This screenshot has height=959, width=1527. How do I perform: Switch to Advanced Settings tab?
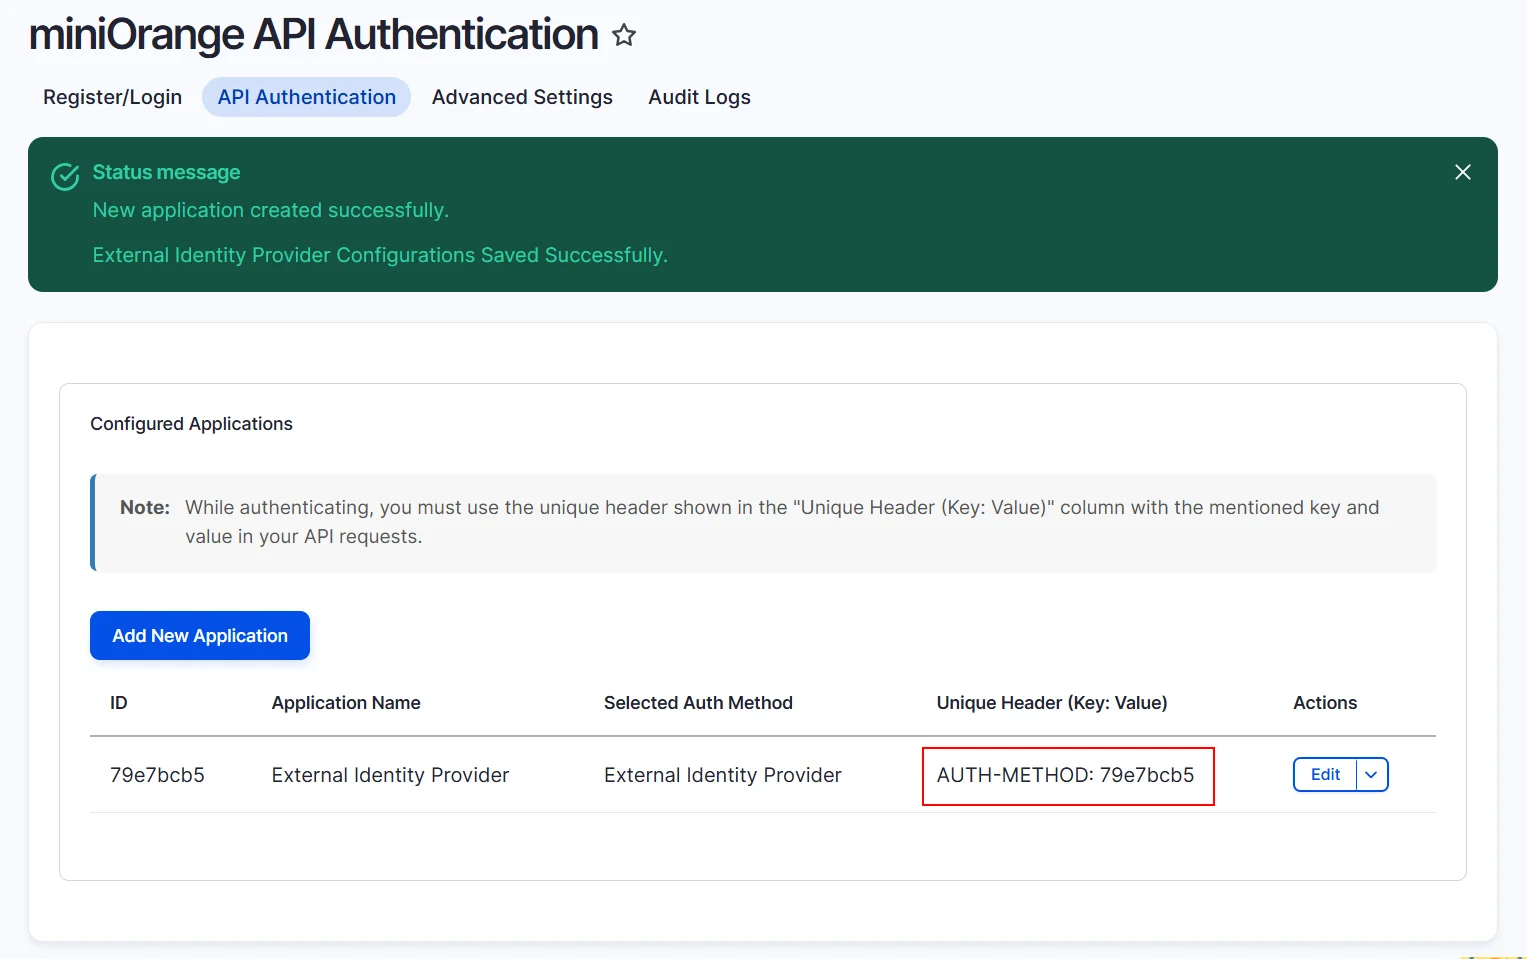point(522,97)
